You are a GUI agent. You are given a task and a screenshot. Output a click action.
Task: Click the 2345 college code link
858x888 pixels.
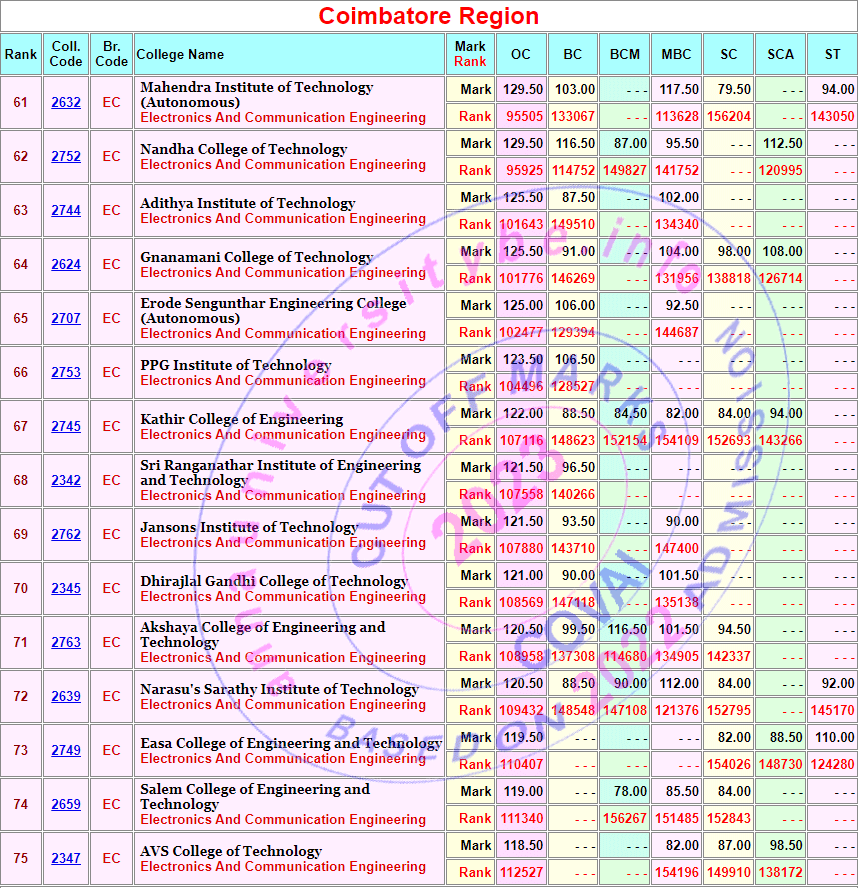(66, 589)
